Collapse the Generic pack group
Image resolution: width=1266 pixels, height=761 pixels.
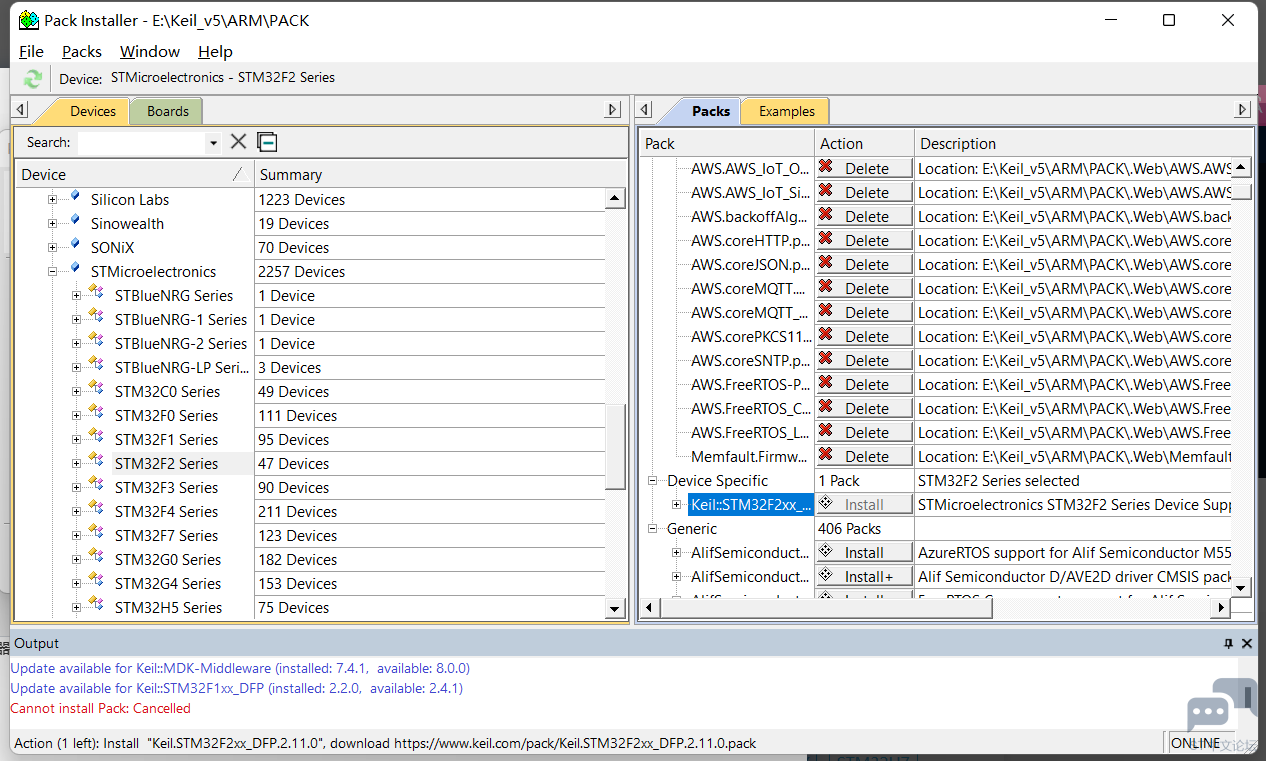[653, 529]
